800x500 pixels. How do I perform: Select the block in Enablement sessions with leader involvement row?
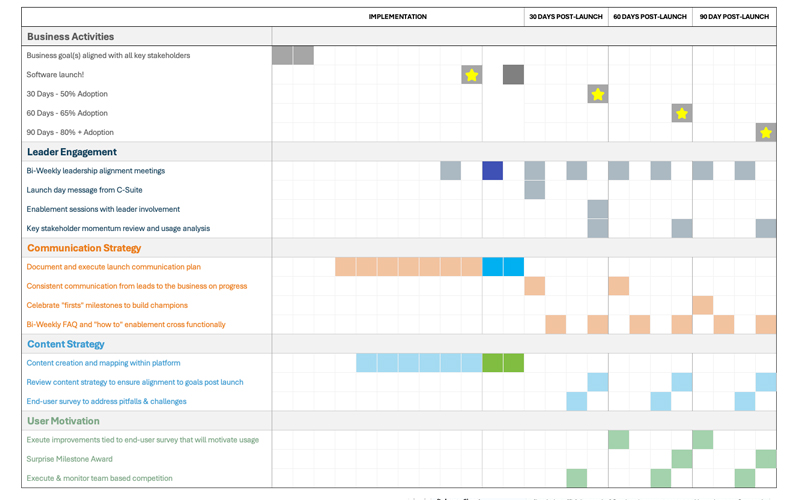(597, 209)
